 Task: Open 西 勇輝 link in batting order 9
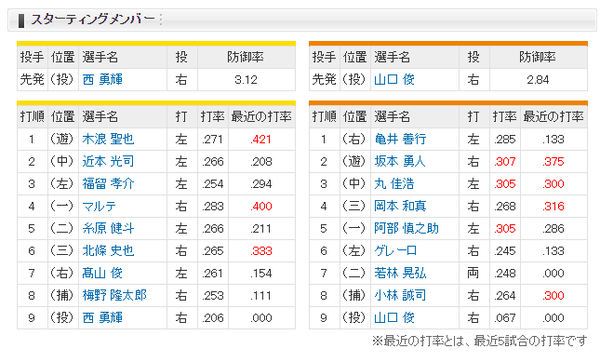103,318
